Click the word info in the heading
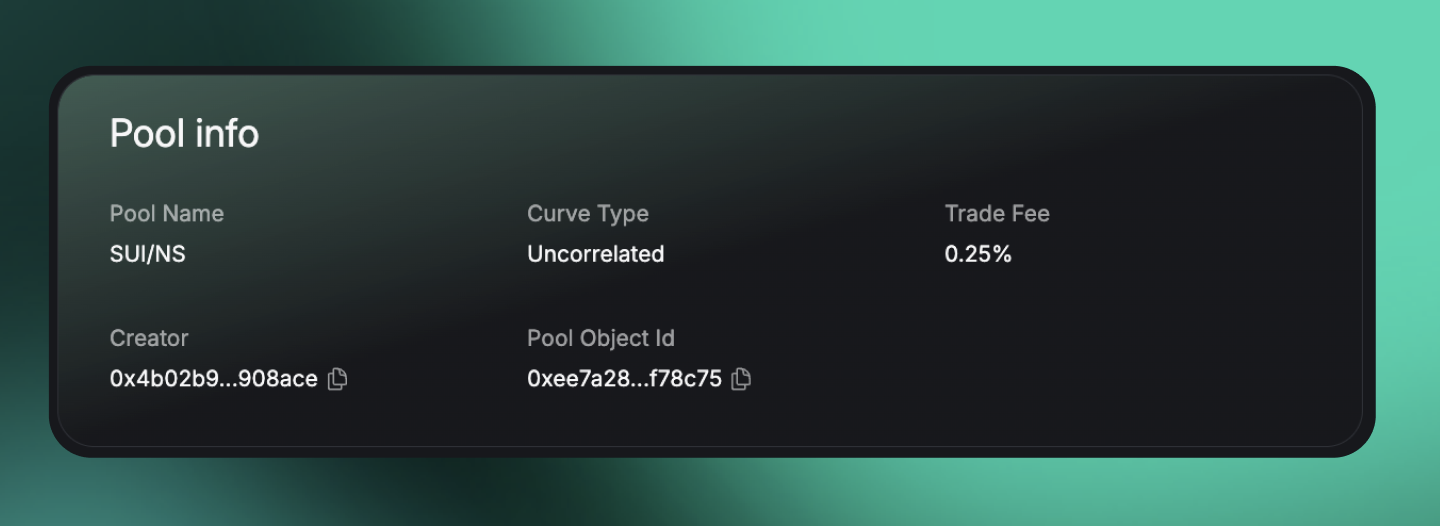Screen dimensions: 1440x526 pyautogui.click(x=229, y=134)
